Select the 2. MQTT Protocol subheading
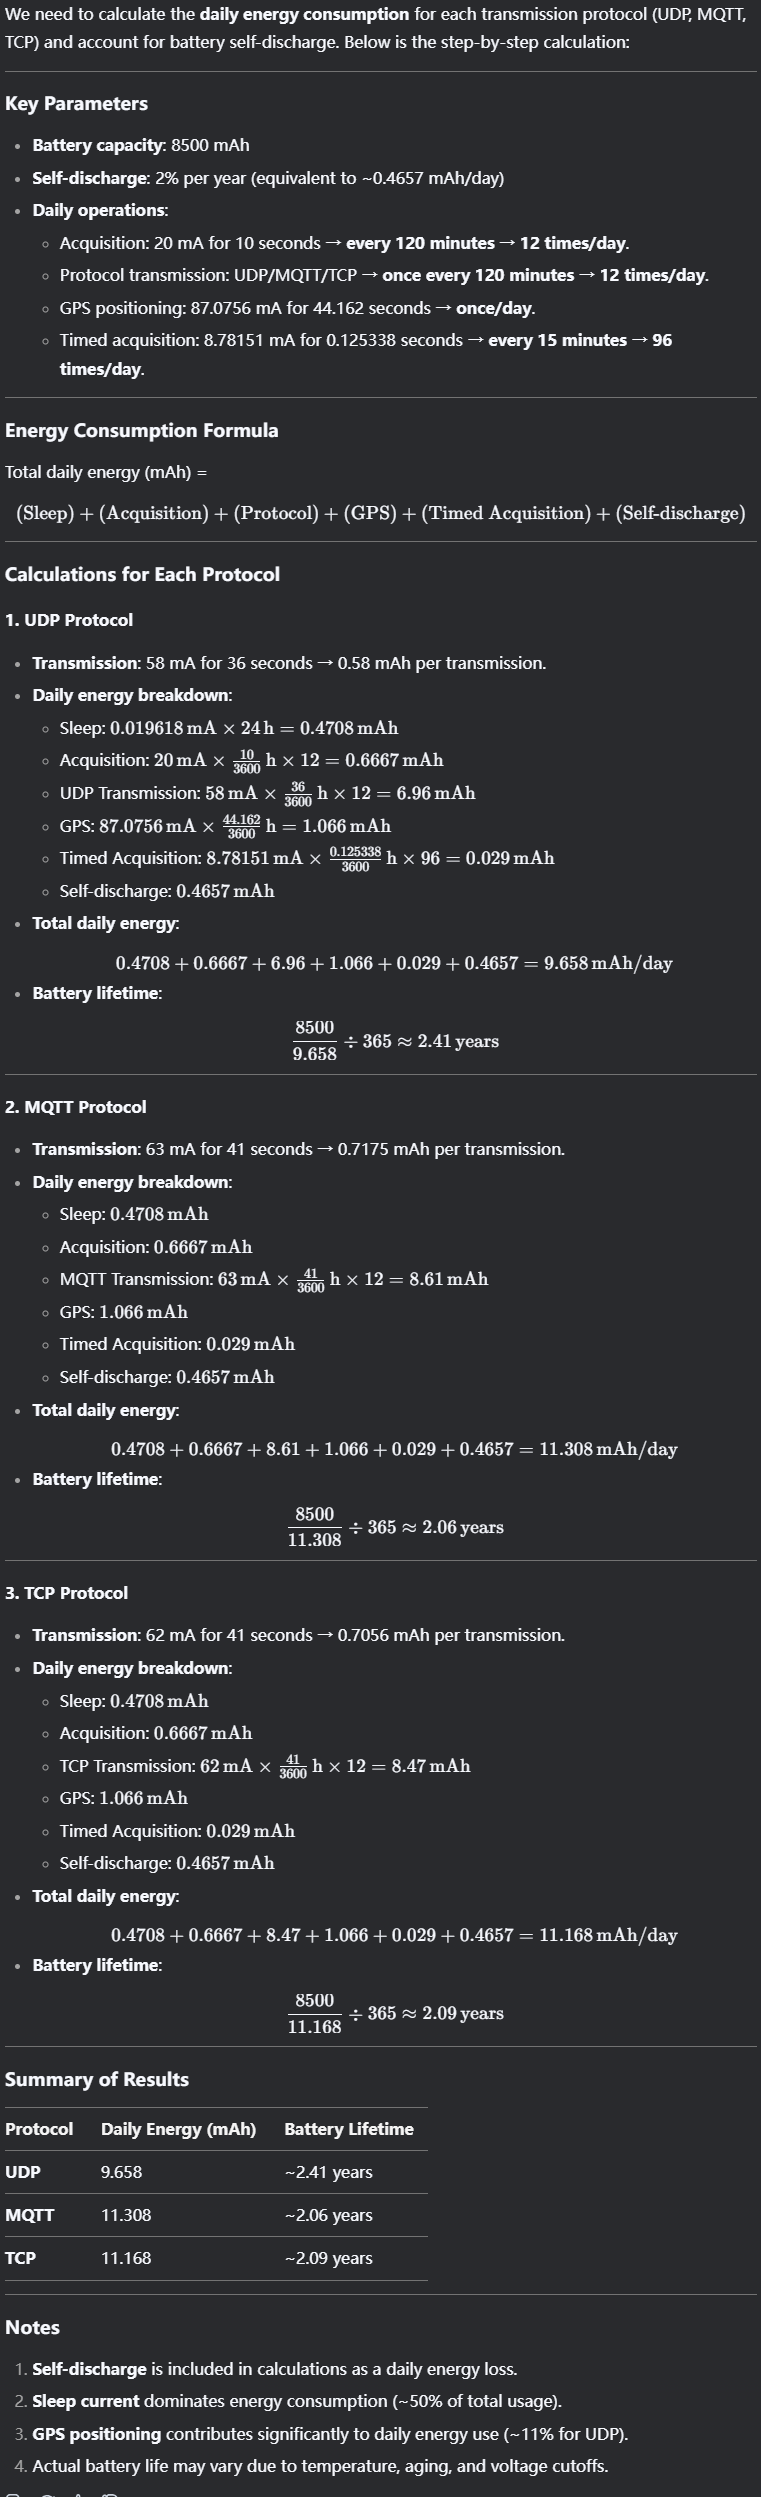 76,1107
